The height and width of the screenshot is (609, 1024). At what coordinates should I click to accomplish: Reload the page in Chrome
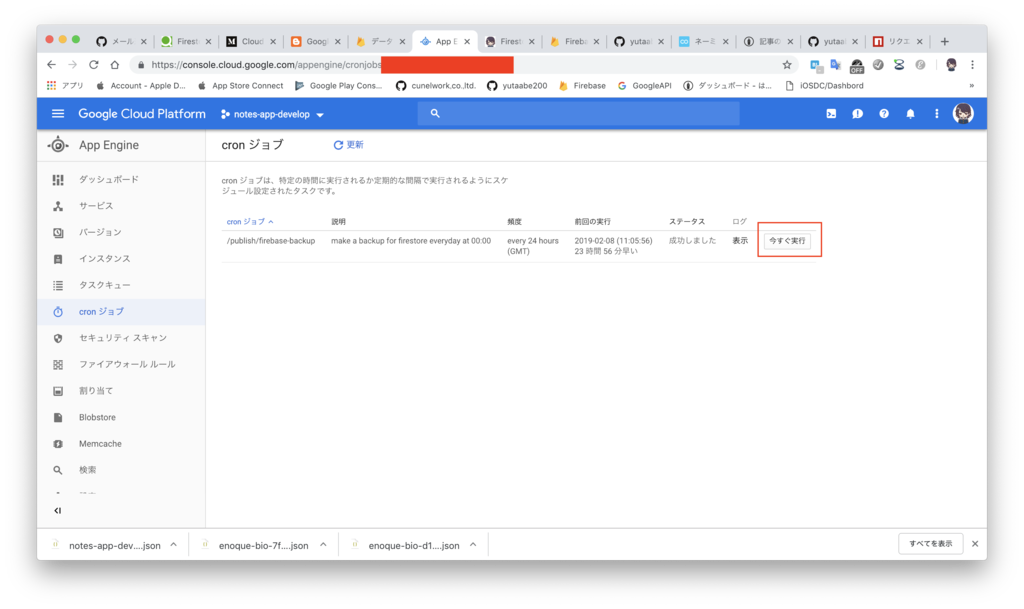pyautogui.click(x=93, y=65)
